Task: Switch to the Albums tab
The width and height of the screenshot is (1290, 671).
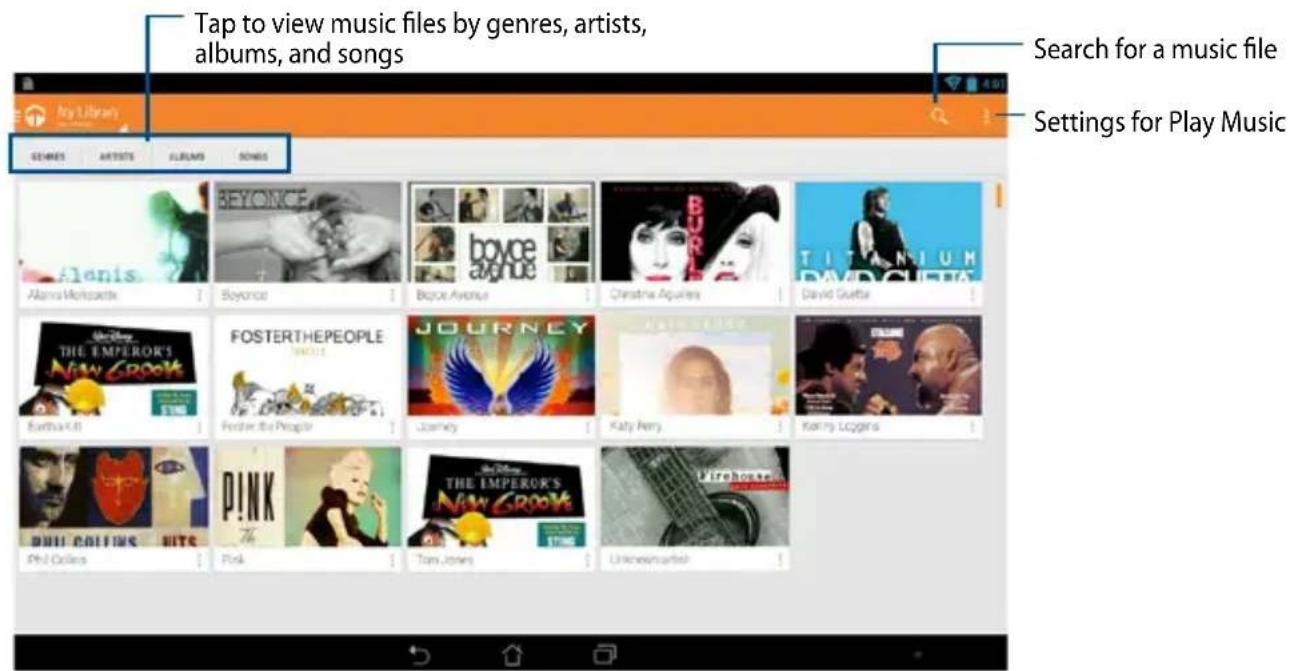Action: [x=187, y=157]
